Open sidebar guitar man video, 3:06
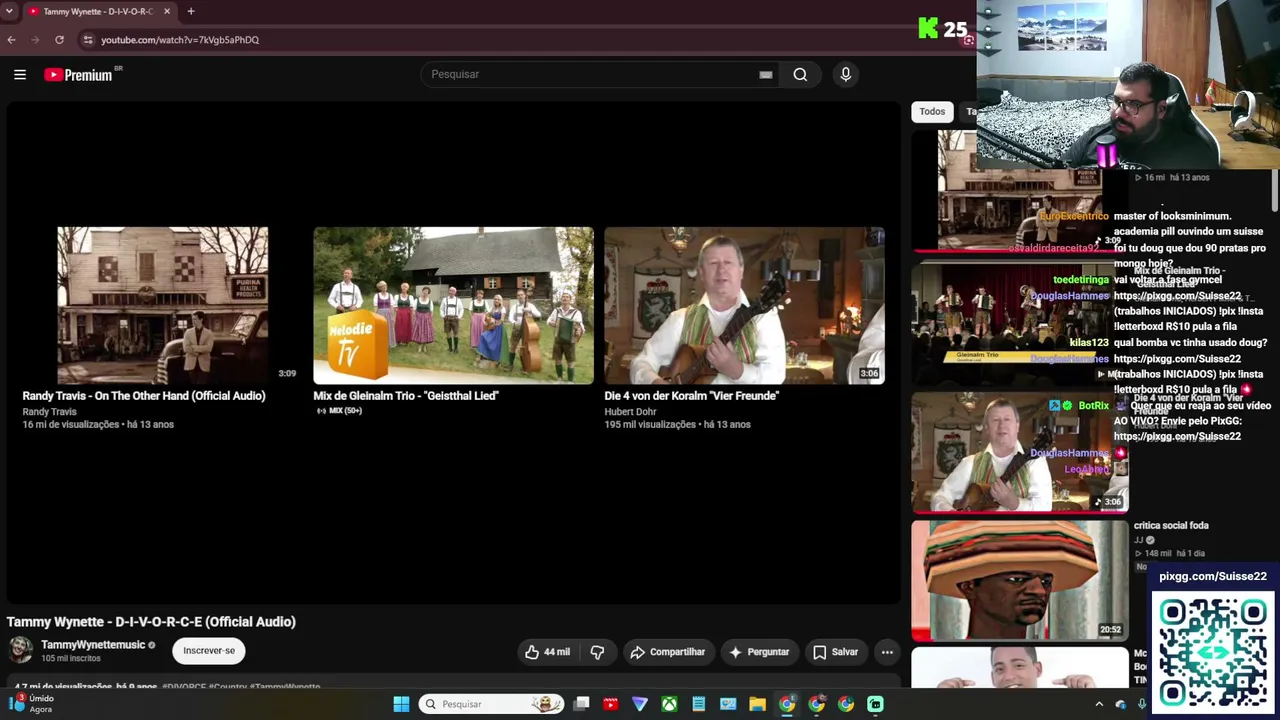This screenshot has height=720, width=1280. (1019, 452)
